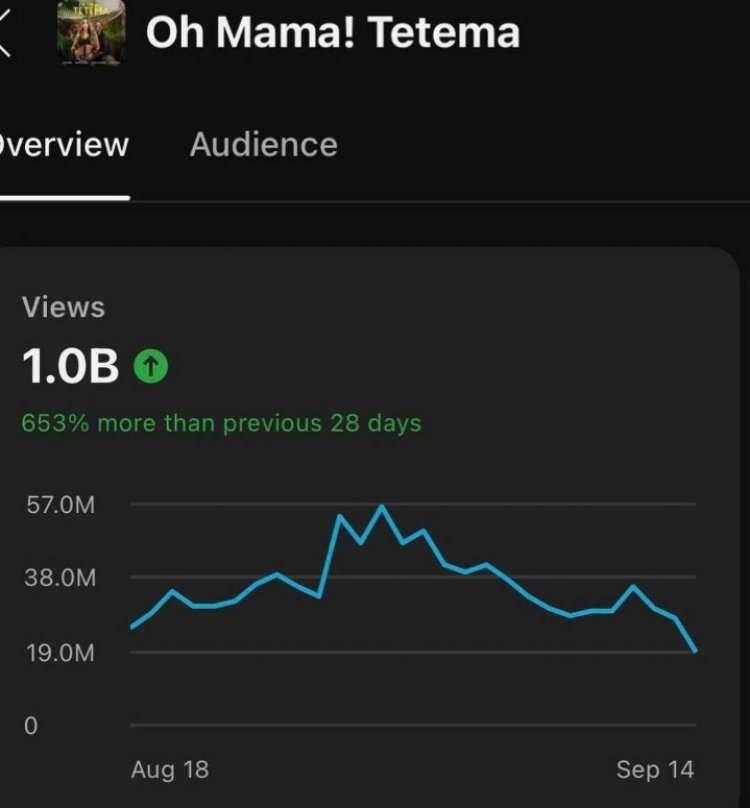Click the 0 y-axis label
The image size is (750, 808).
click(x=30, y=726)
